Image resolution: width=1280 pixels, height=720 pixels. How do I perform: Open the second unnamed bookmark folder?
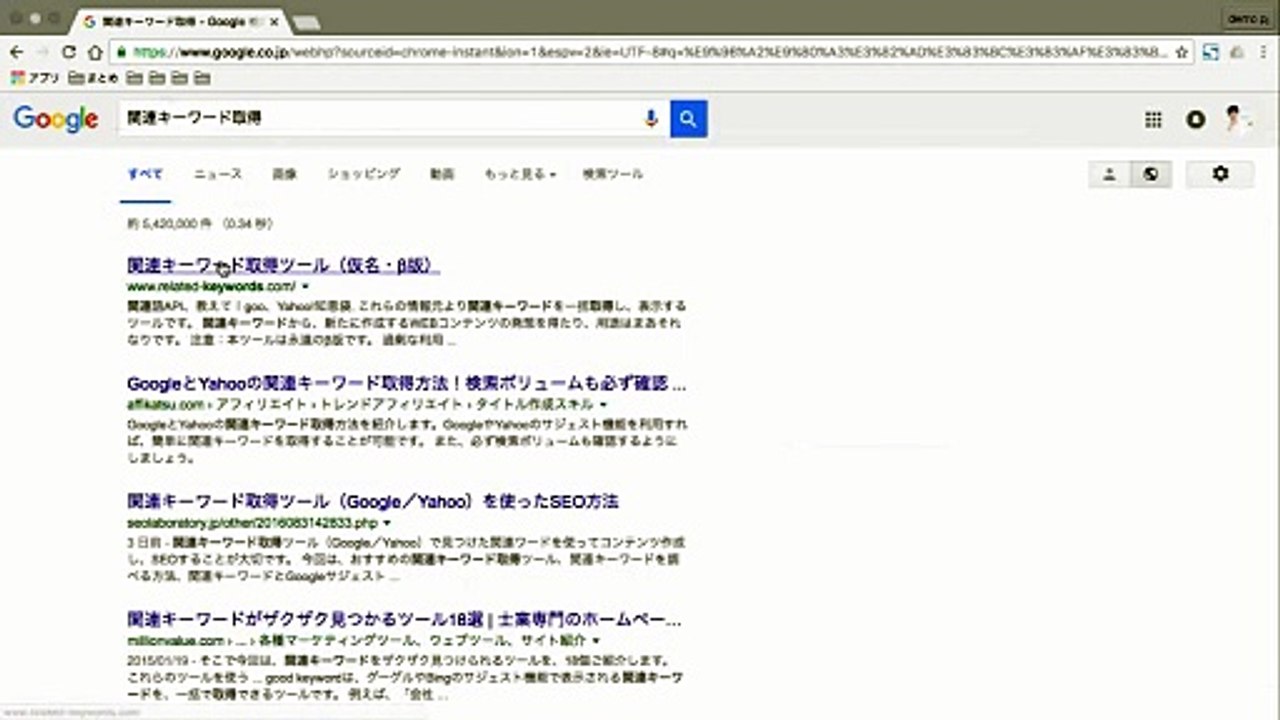point(157,77)
